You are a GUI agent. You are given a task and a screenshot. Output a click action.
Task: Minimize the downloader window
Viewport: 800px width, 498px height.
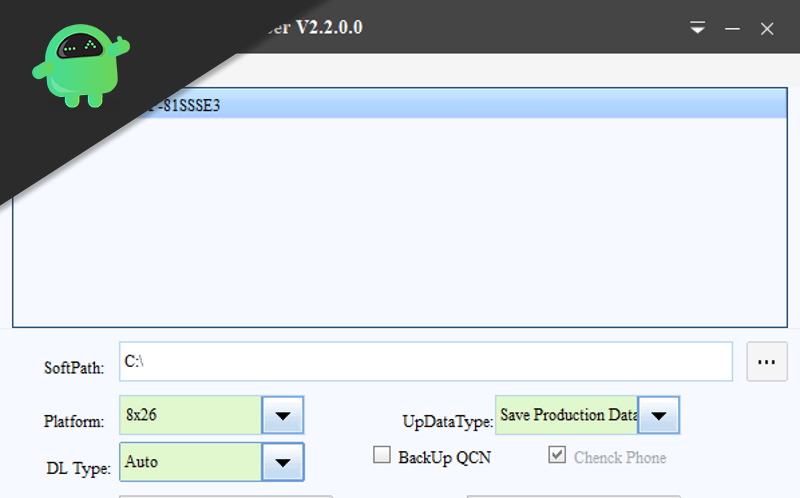coord(732,29)
